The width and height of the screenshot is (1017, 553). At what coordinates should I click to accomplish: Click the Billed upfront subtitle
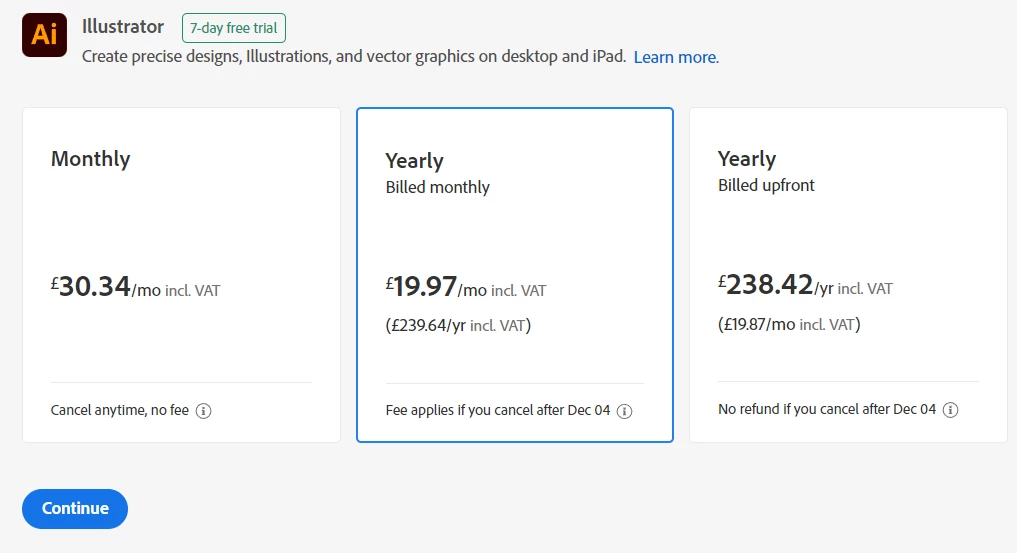[x=766, y=185]
